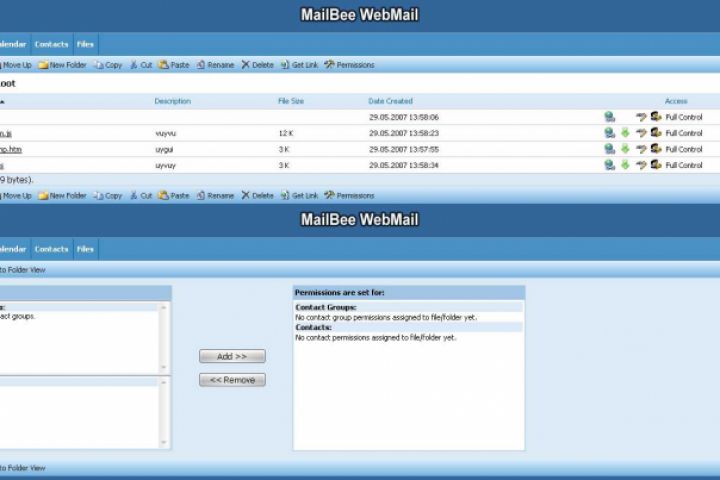Click the user-key icon in the 13:58:23 row

tap(656, 133)
